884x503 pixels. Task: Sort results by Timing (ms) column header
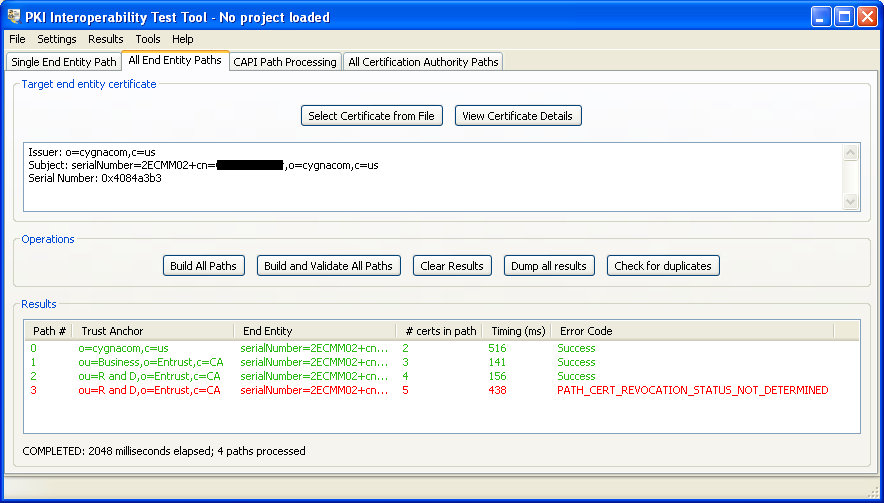point(516,331)
